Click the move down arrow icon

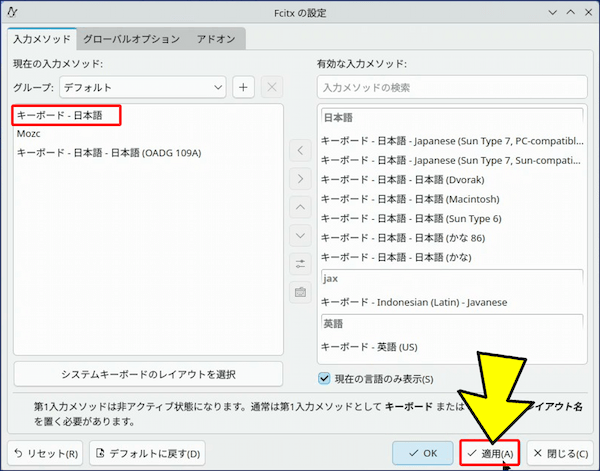(x=300, y=236)
